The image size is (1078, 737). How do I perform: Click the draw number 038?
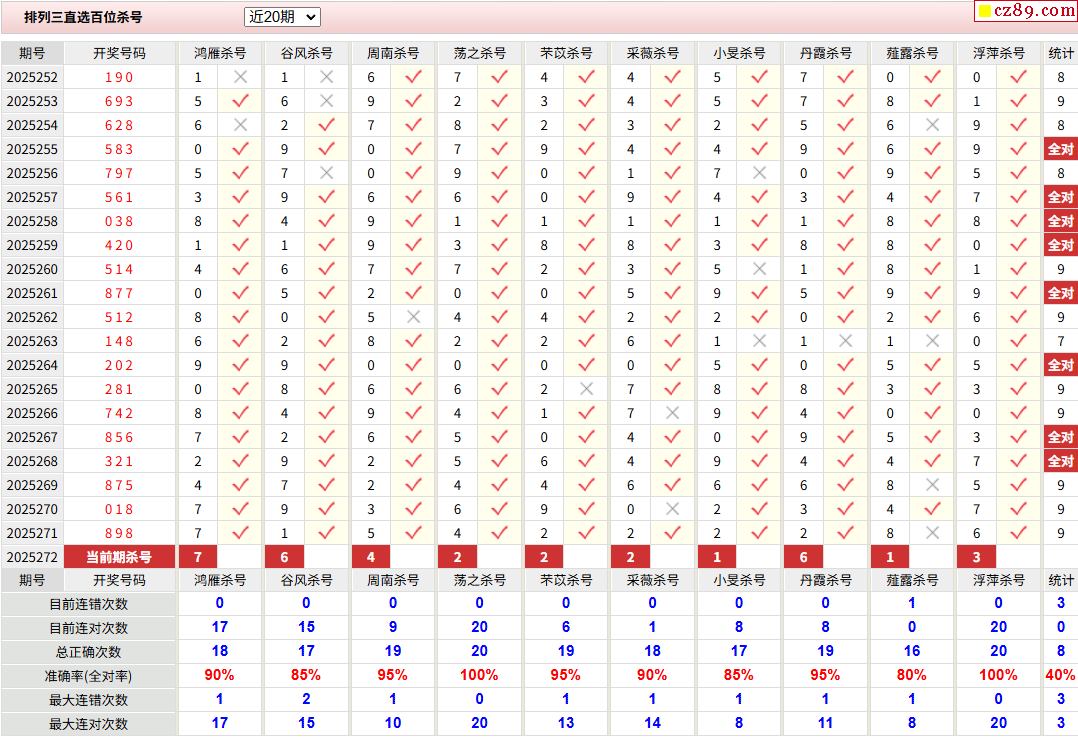click(x=119, y=221)
